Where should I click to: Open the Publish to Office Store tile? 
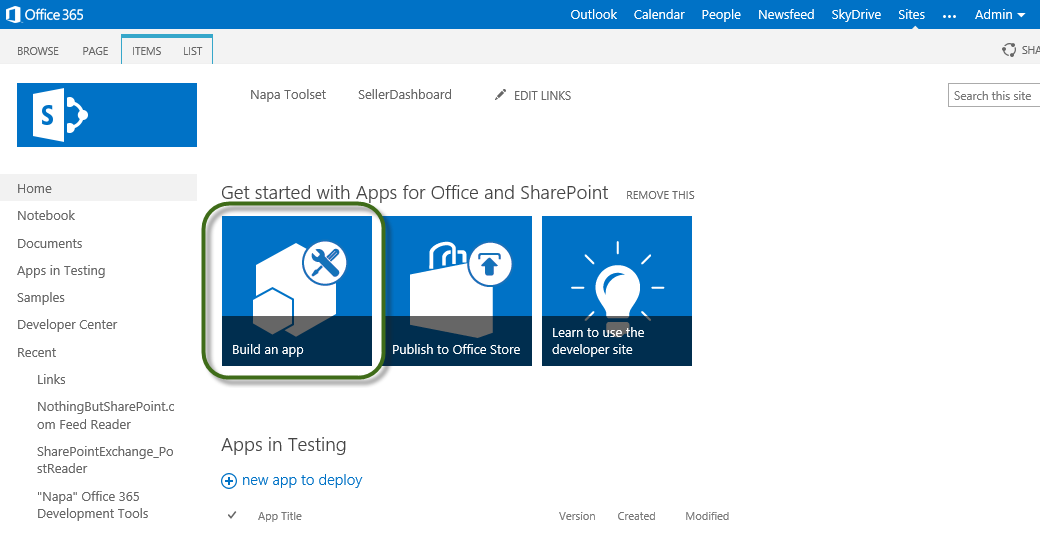tap(457, 290)
